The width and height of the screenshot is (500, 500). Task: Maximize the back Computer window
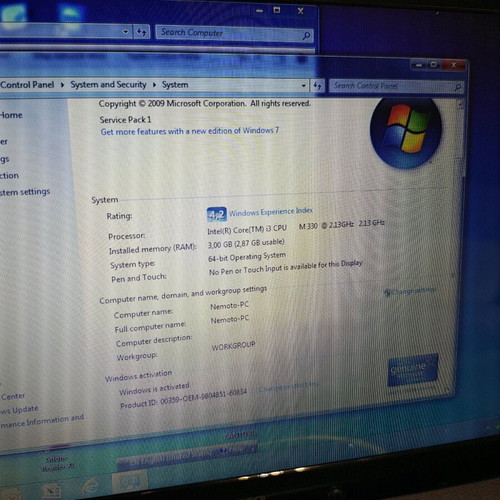(x=277, y=10)
